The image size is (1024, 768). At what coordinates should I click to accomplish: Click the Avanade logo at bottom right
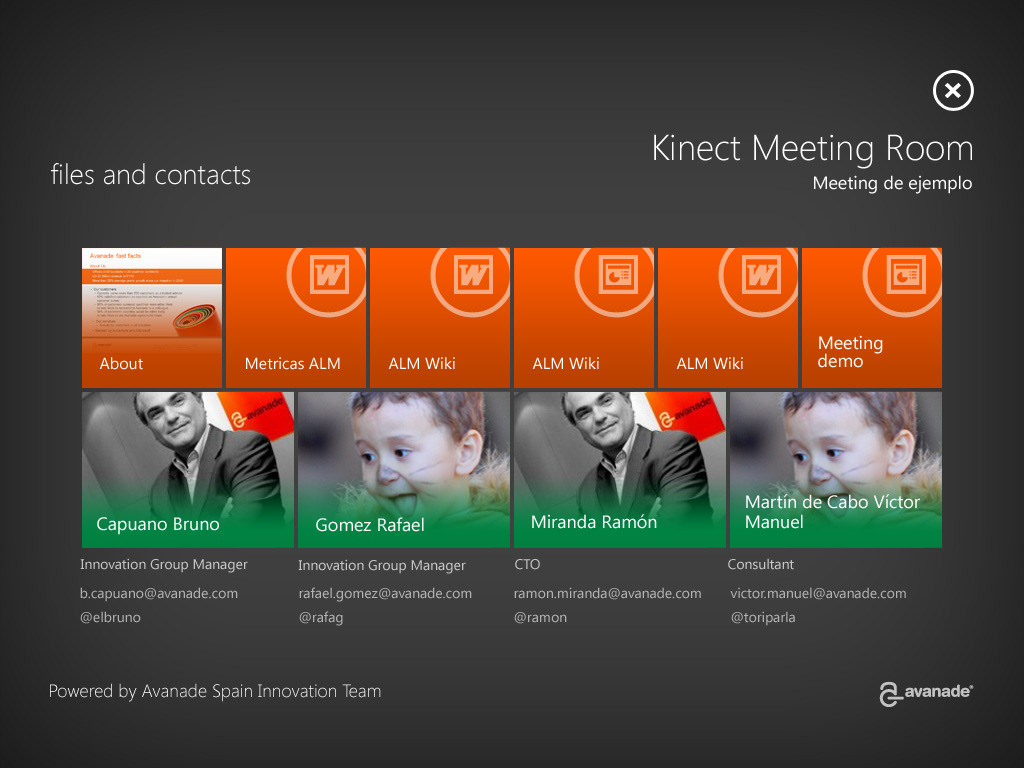pyautogui.click(x=926, y=694)
